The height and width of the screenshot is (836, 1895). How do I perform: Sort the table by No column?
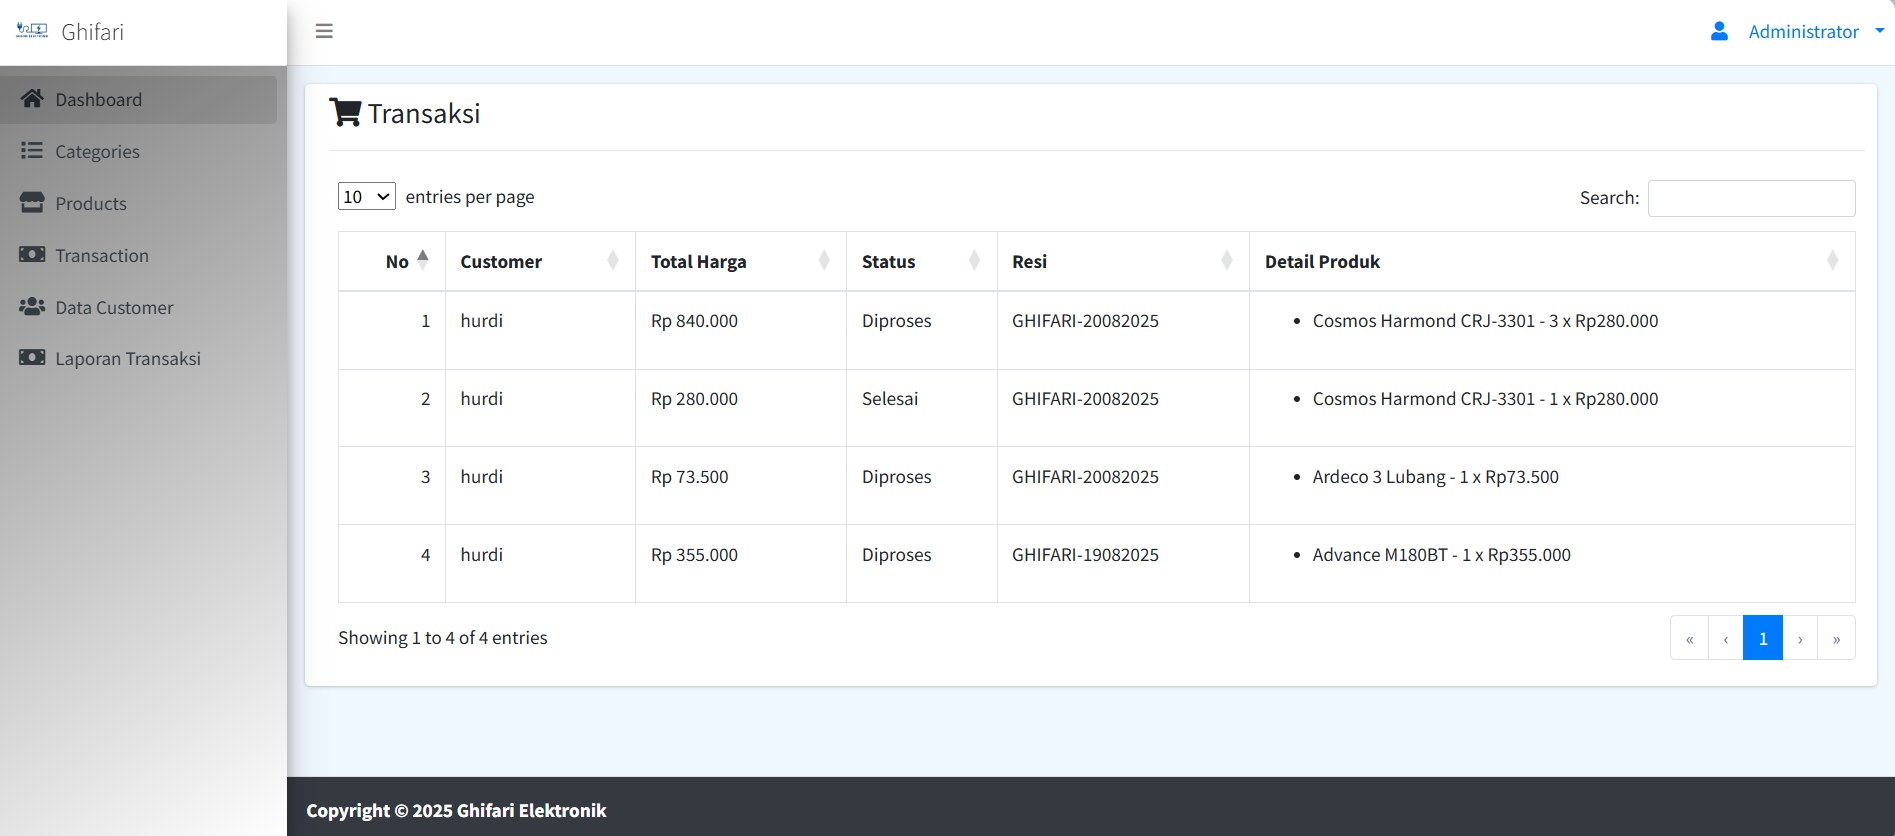pyautogui.click(x=397, y=261)
